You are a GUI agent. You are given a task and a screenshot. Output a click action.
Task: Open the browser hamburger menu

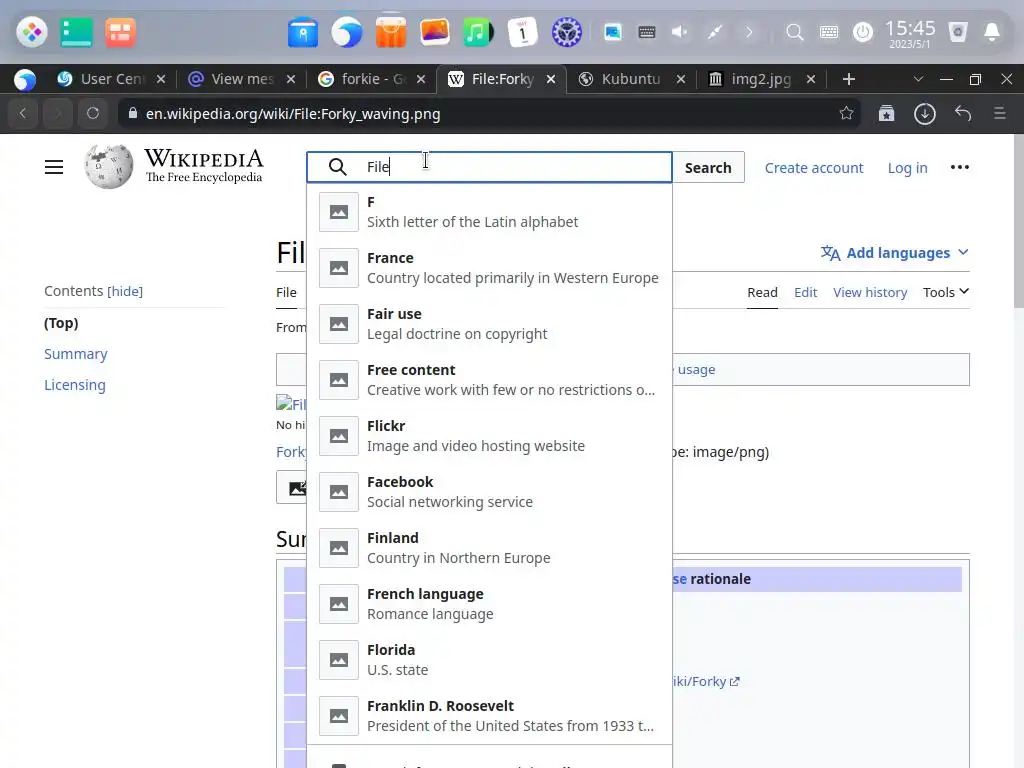coord(999,114)
